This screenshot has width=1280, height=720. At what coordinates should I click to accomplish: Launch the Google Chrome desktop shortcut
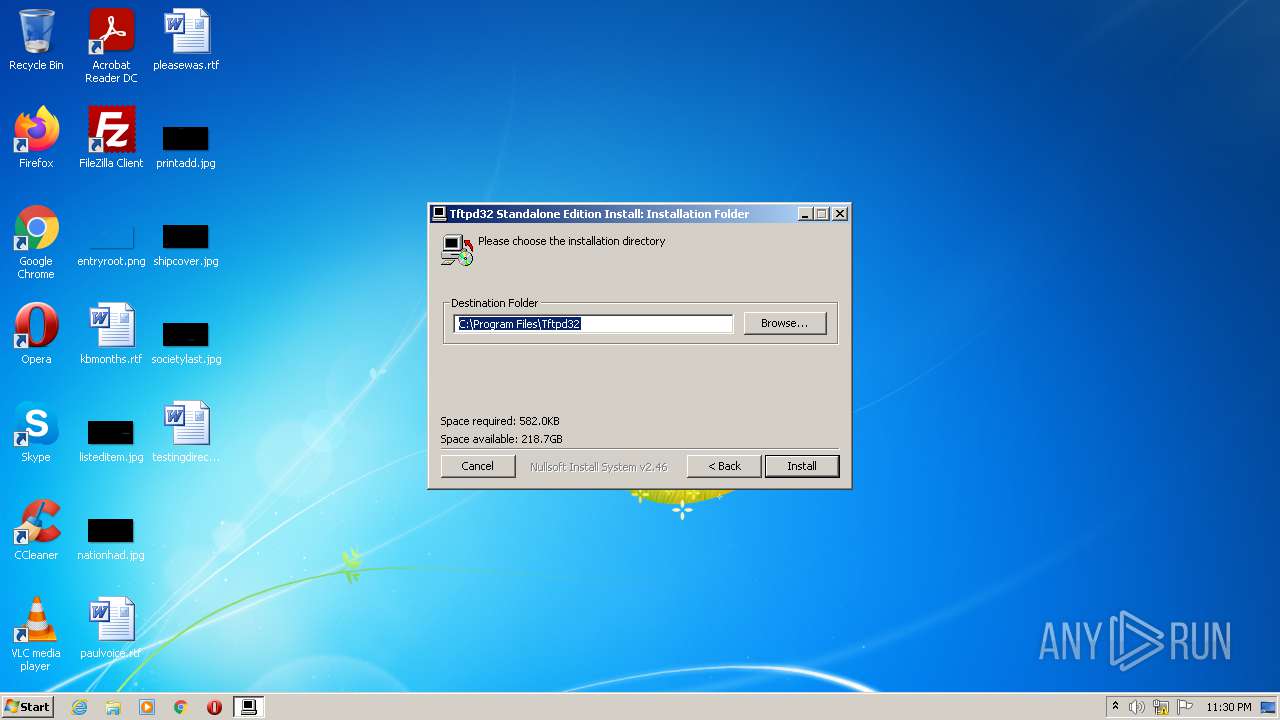pyautogui.click(x=36, y=242)
